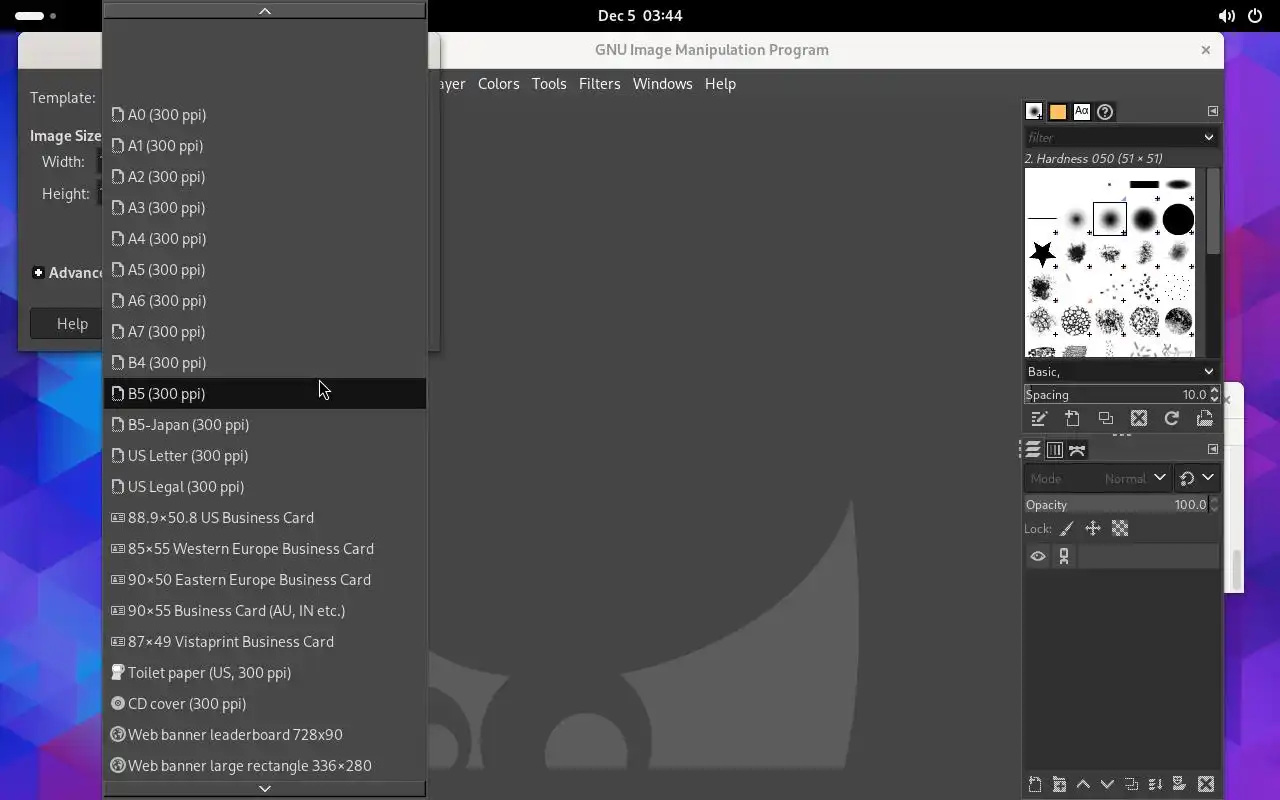Click the layer link chain icon

[1064, 557]
